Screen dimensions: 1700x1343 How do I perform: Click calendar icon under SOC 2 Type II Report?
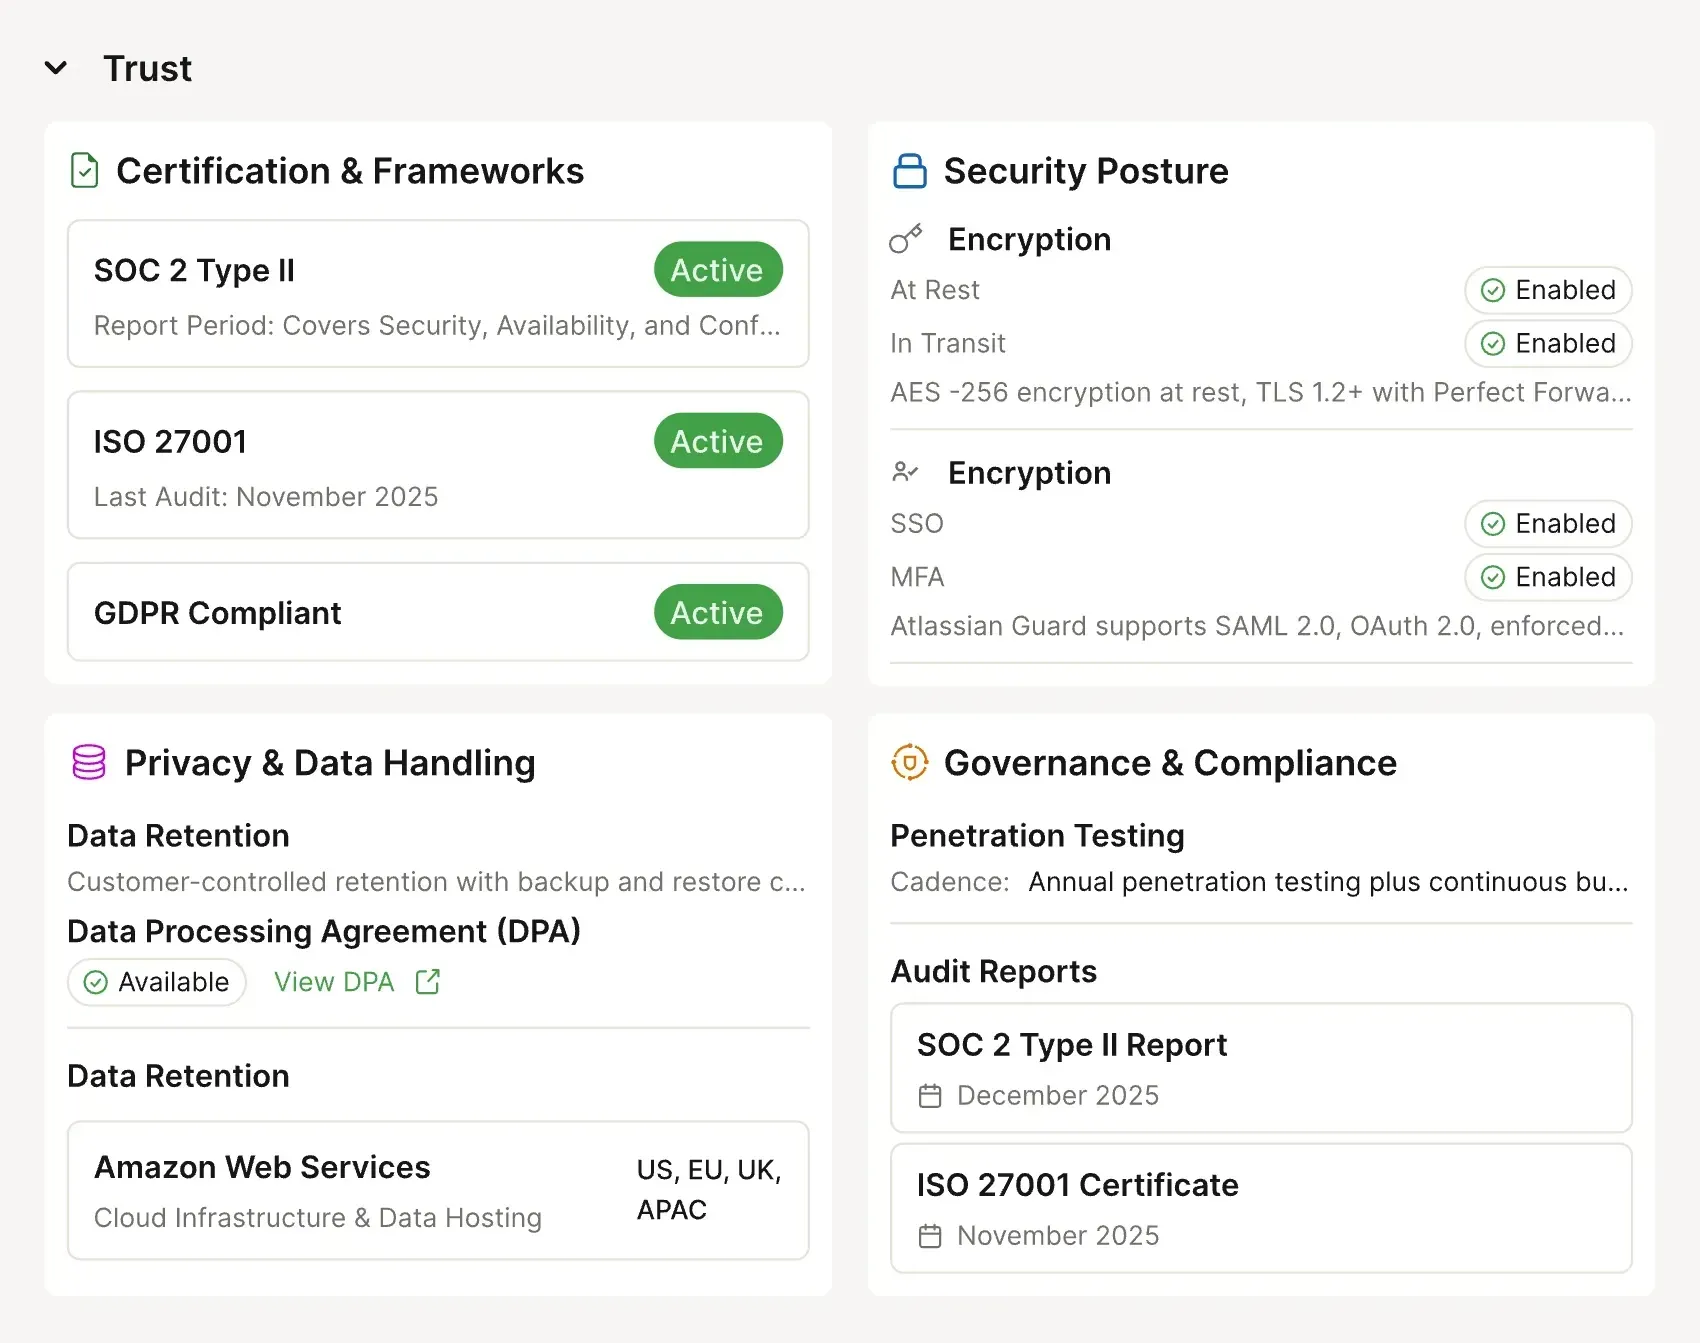pyautogui.click(x=930, y=1096)
